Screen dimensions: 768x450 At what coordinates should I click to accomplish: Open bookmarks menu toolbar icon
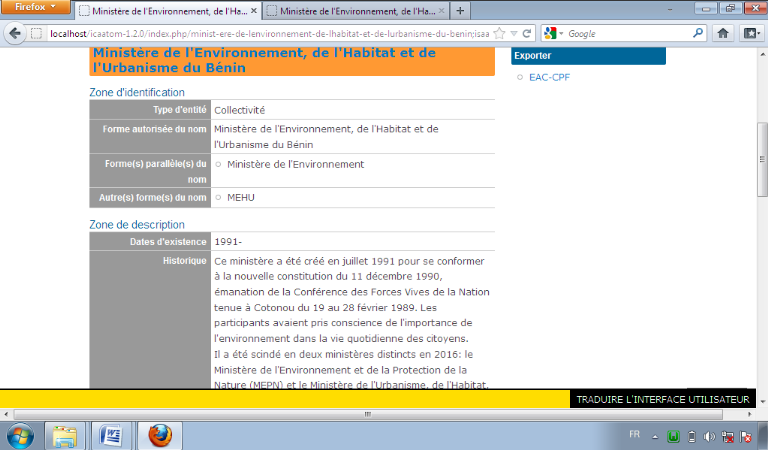pyautogui.click(x=752, y=33)
